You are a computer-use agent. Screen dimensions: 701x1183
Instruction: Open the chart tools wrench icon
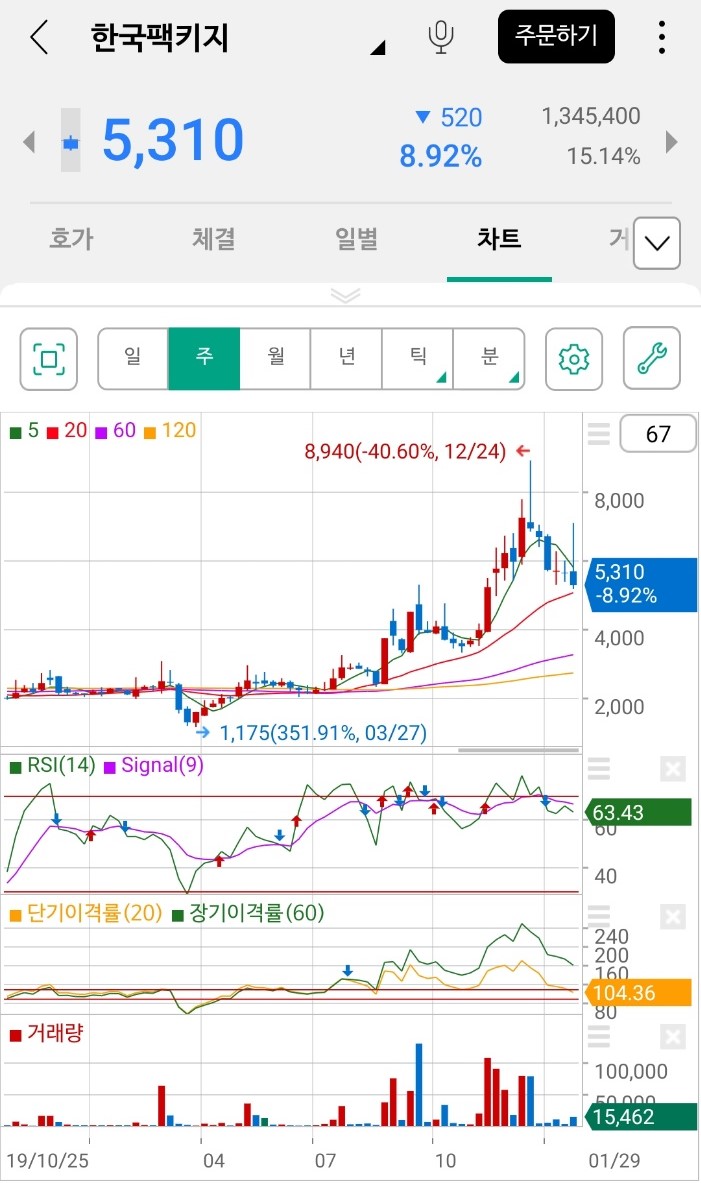pyautogui.click(x=652, y=358)
